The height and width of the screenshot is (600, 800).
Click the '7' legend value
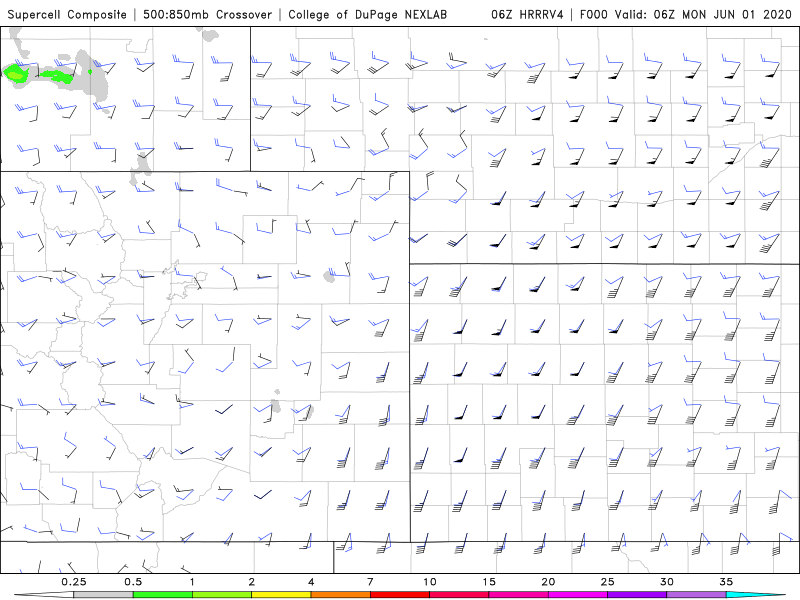[x=370, y=582]
